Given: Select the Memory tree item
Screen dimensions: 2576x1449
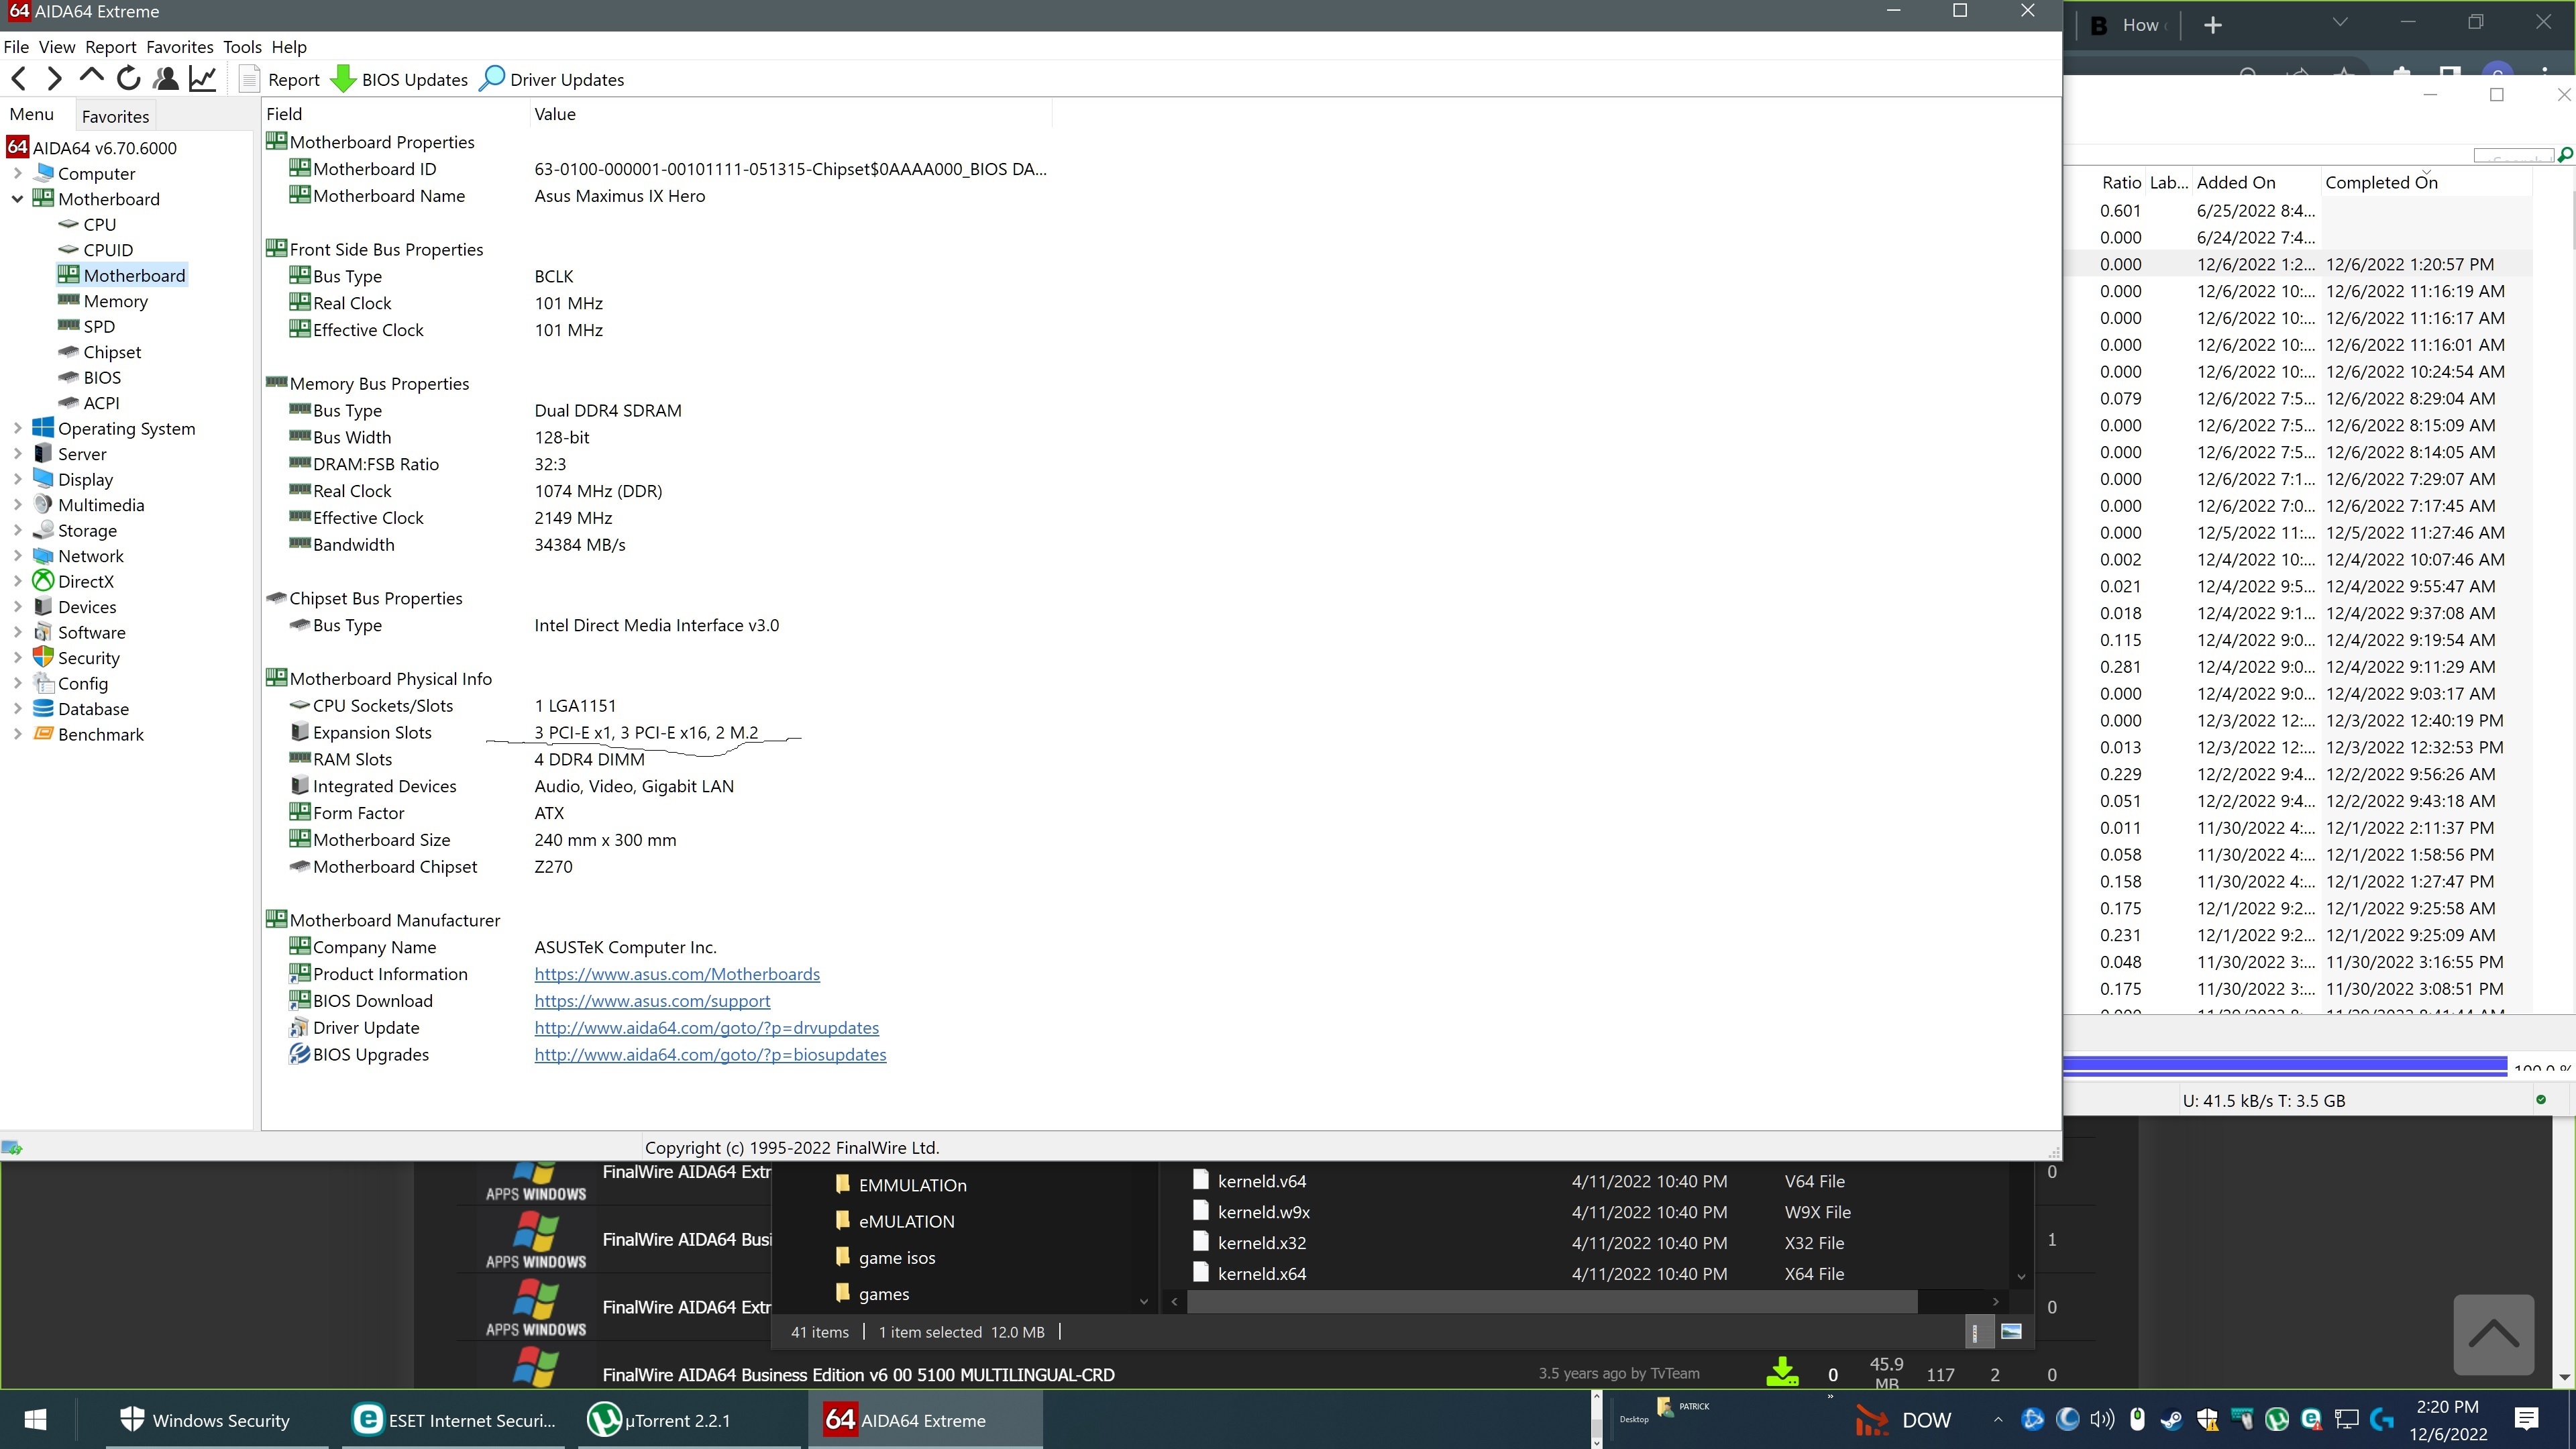Looking at the screenshot, I should [x=115, y=301].
